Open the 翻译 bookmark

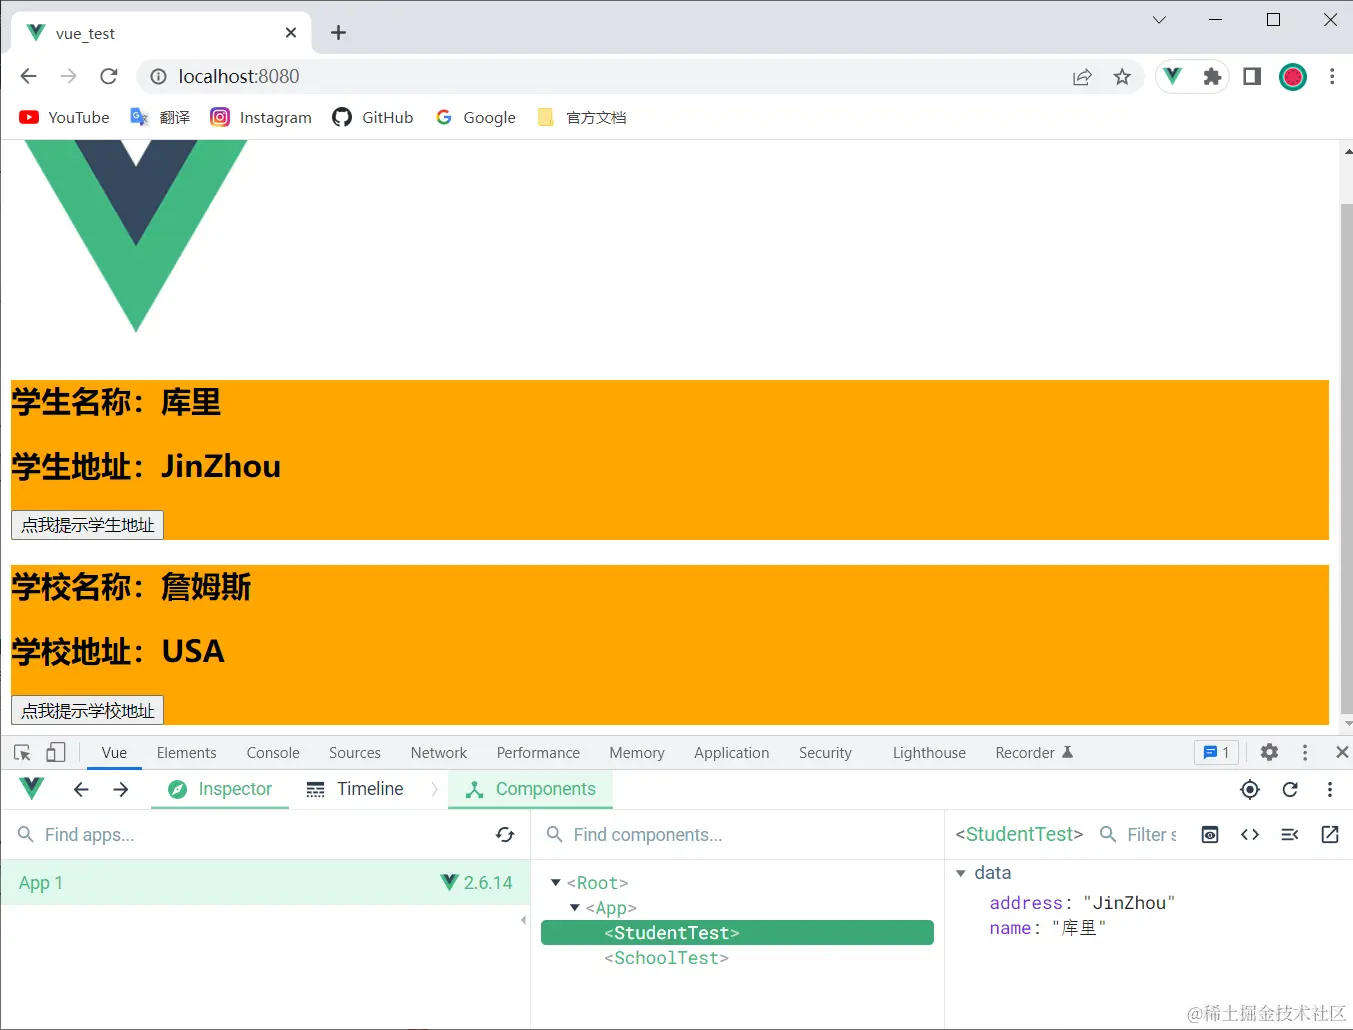[160, 117]
